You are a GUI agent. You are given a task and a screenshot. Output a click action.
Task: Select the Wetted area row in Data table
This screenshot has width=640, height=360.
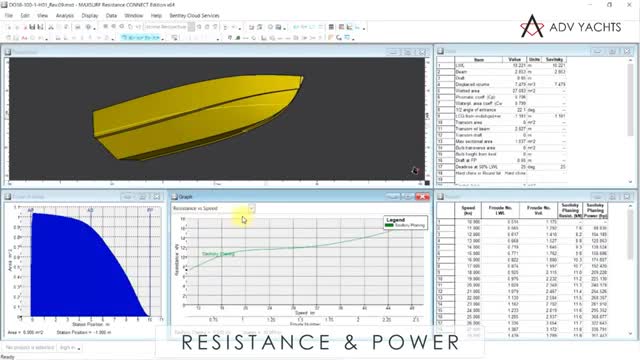click(x=502, y=91)
